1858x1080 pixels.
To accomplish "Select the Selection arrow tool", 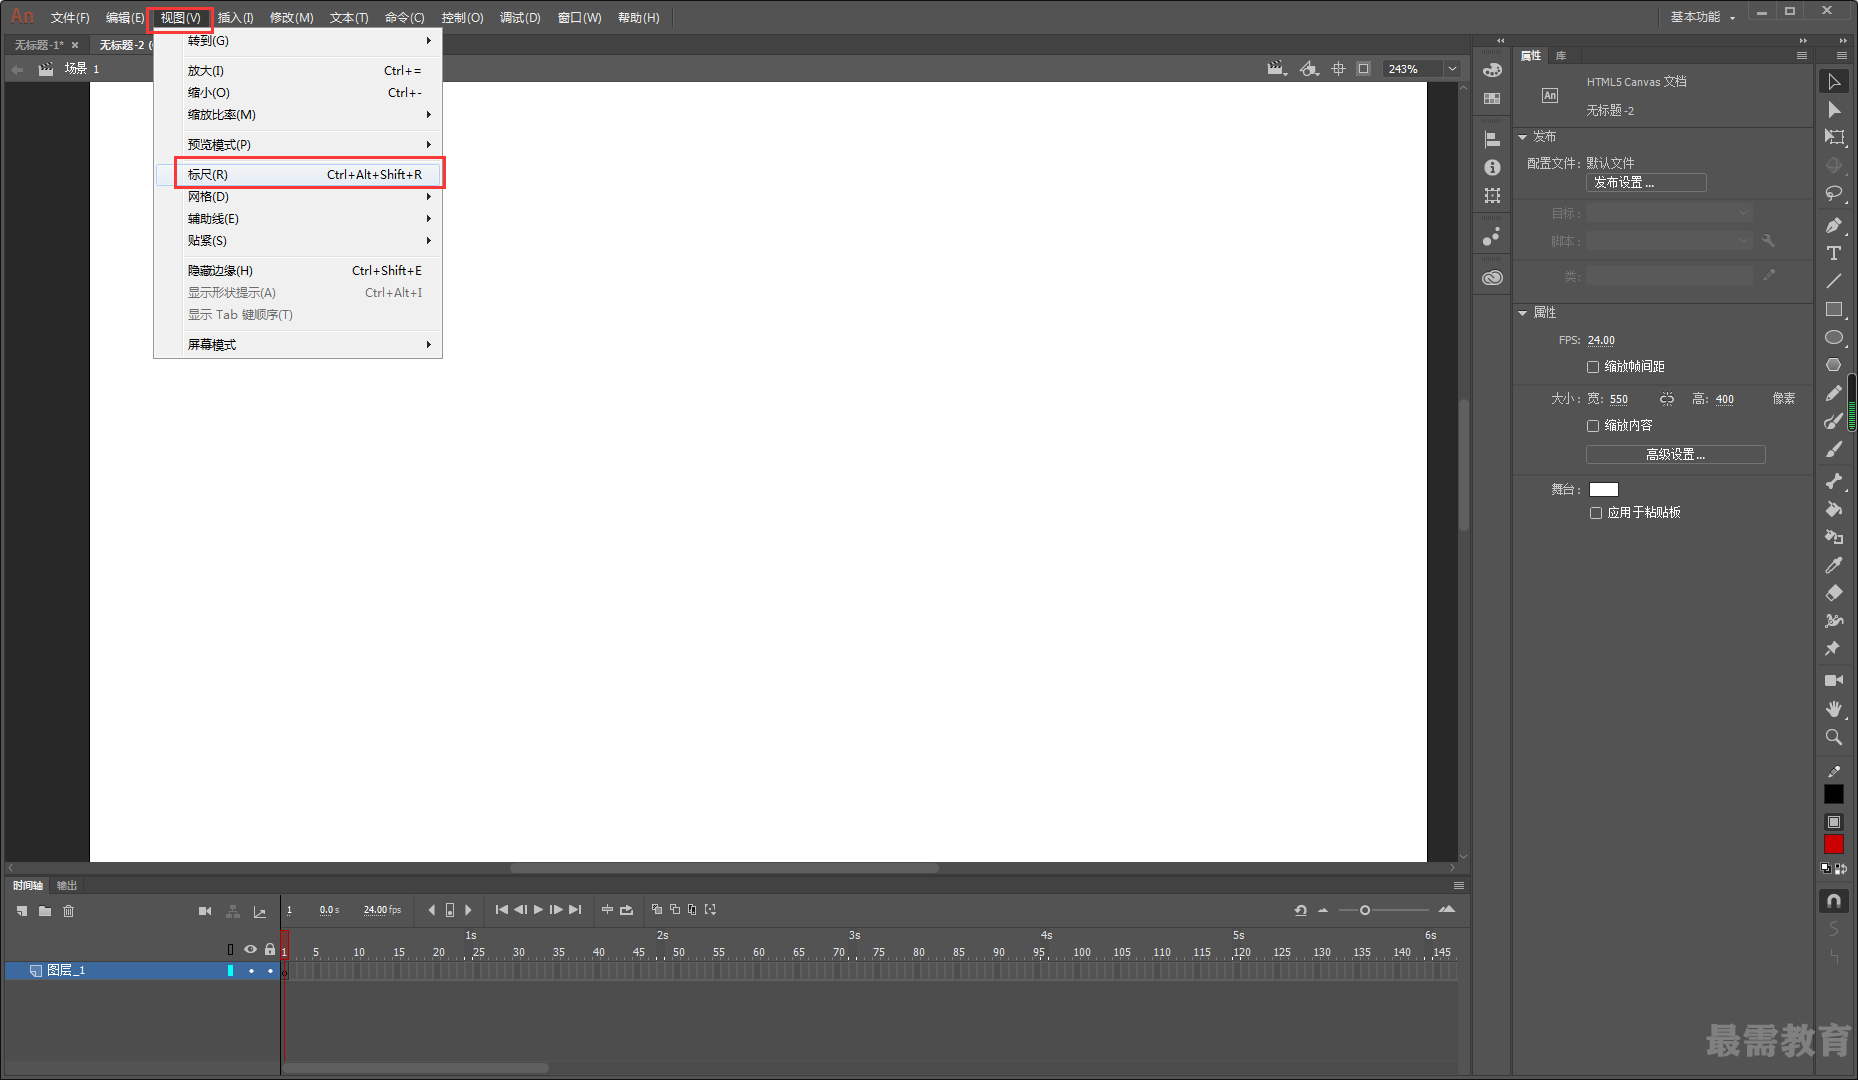I will click(x=1834, y=82).
